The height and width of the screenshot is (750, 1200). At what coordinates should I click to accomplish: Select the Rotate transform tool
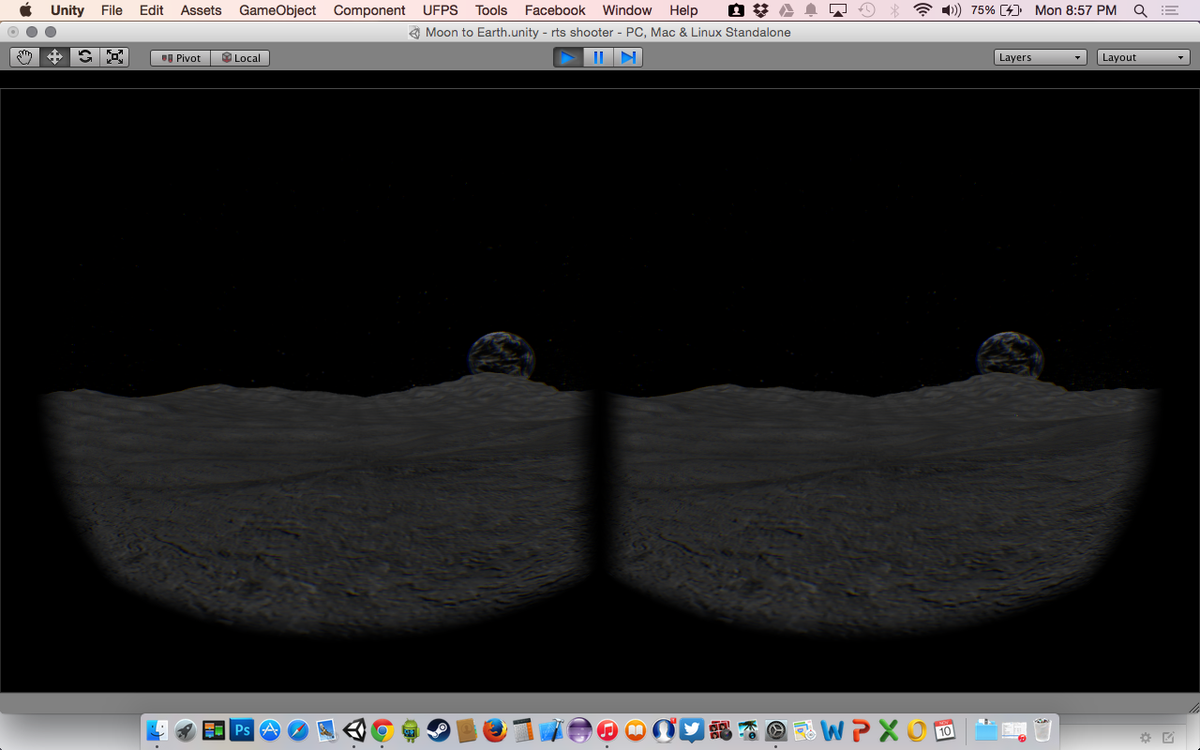[x=85, y=57]
